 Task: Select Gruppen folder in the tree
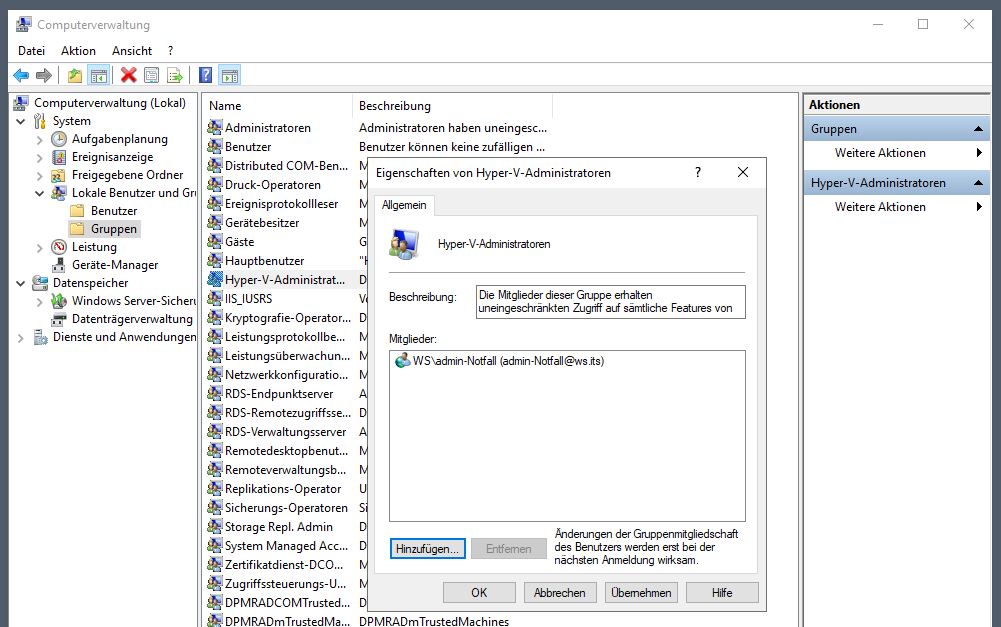114,229
